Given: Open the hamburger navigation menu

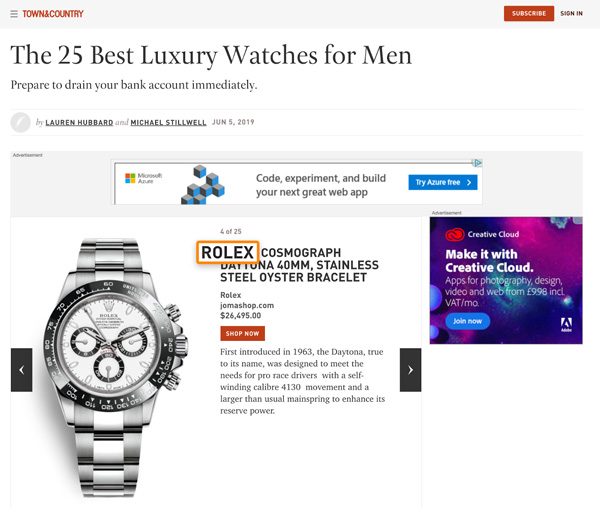Looking at the screenshot, I should (14, 14).
